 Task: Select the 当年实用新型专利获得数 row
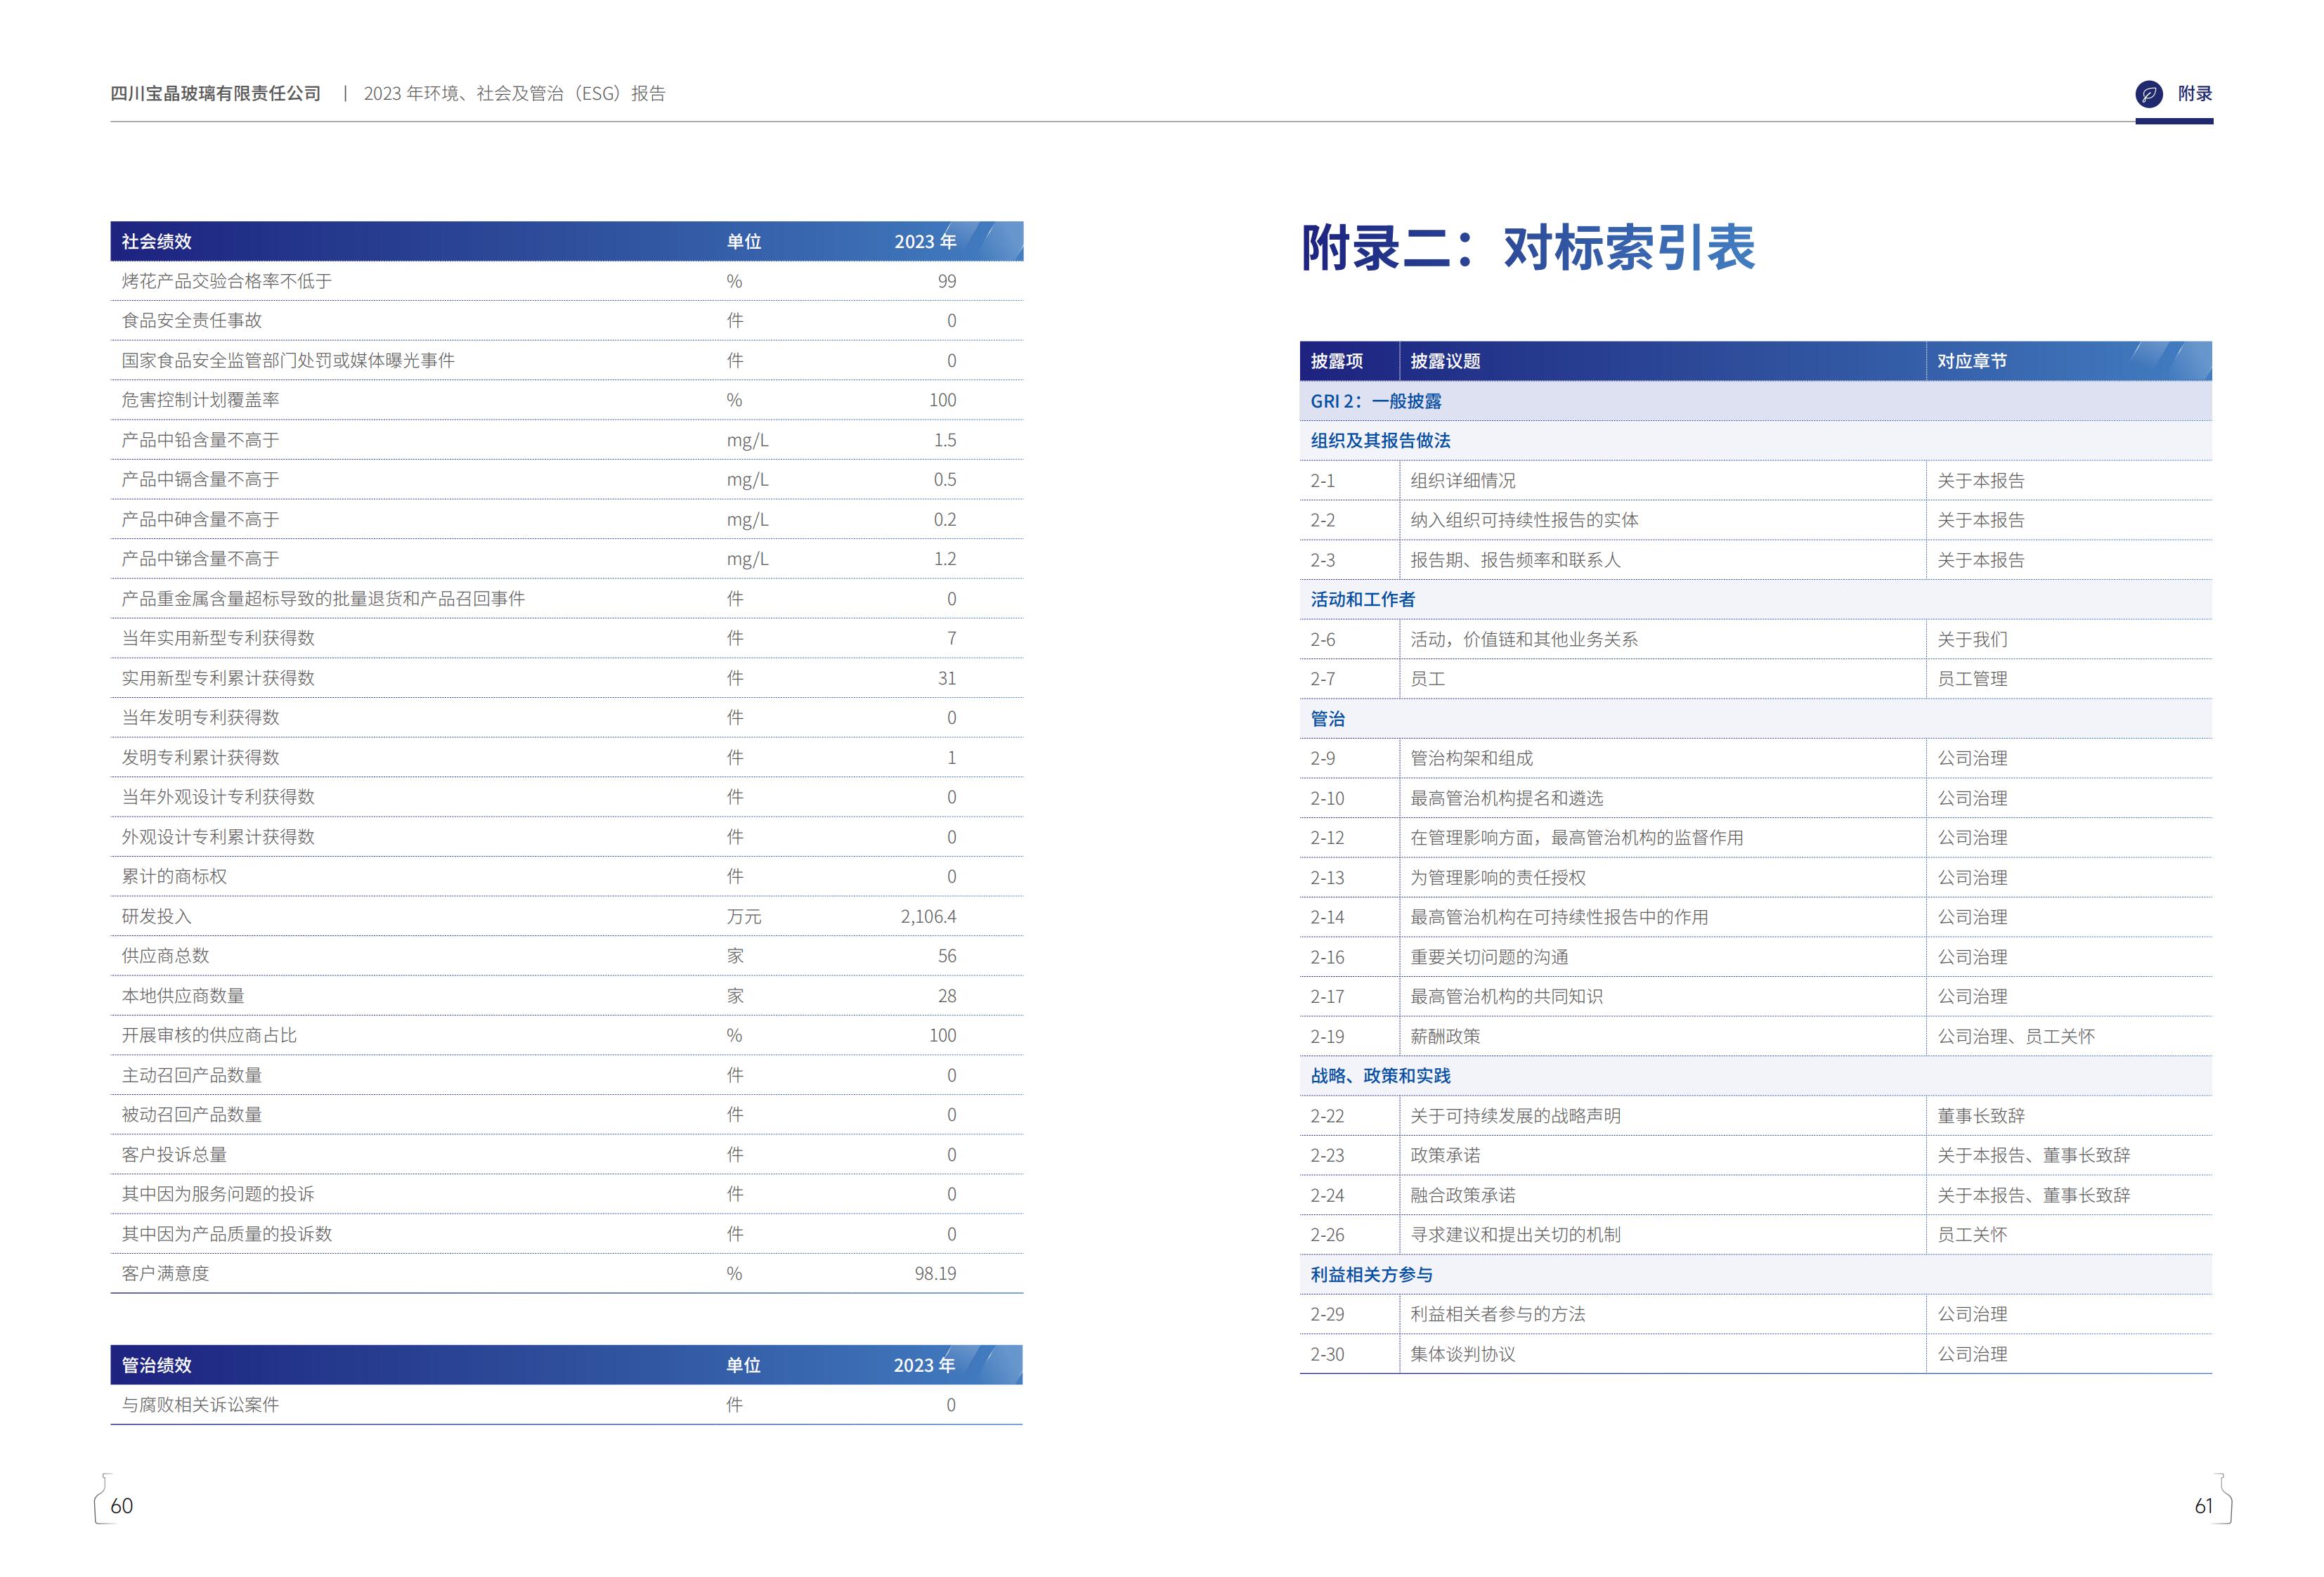pos(567,638)
